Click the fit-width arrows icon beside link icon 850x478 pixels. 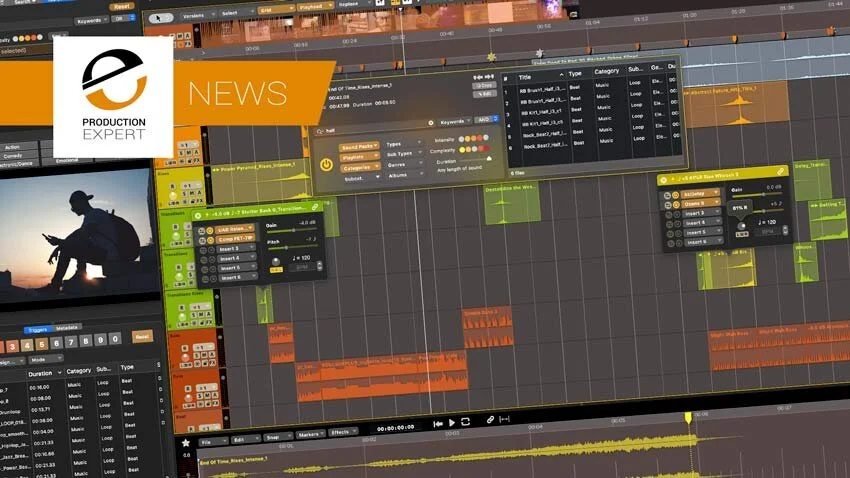pos(504,418)
